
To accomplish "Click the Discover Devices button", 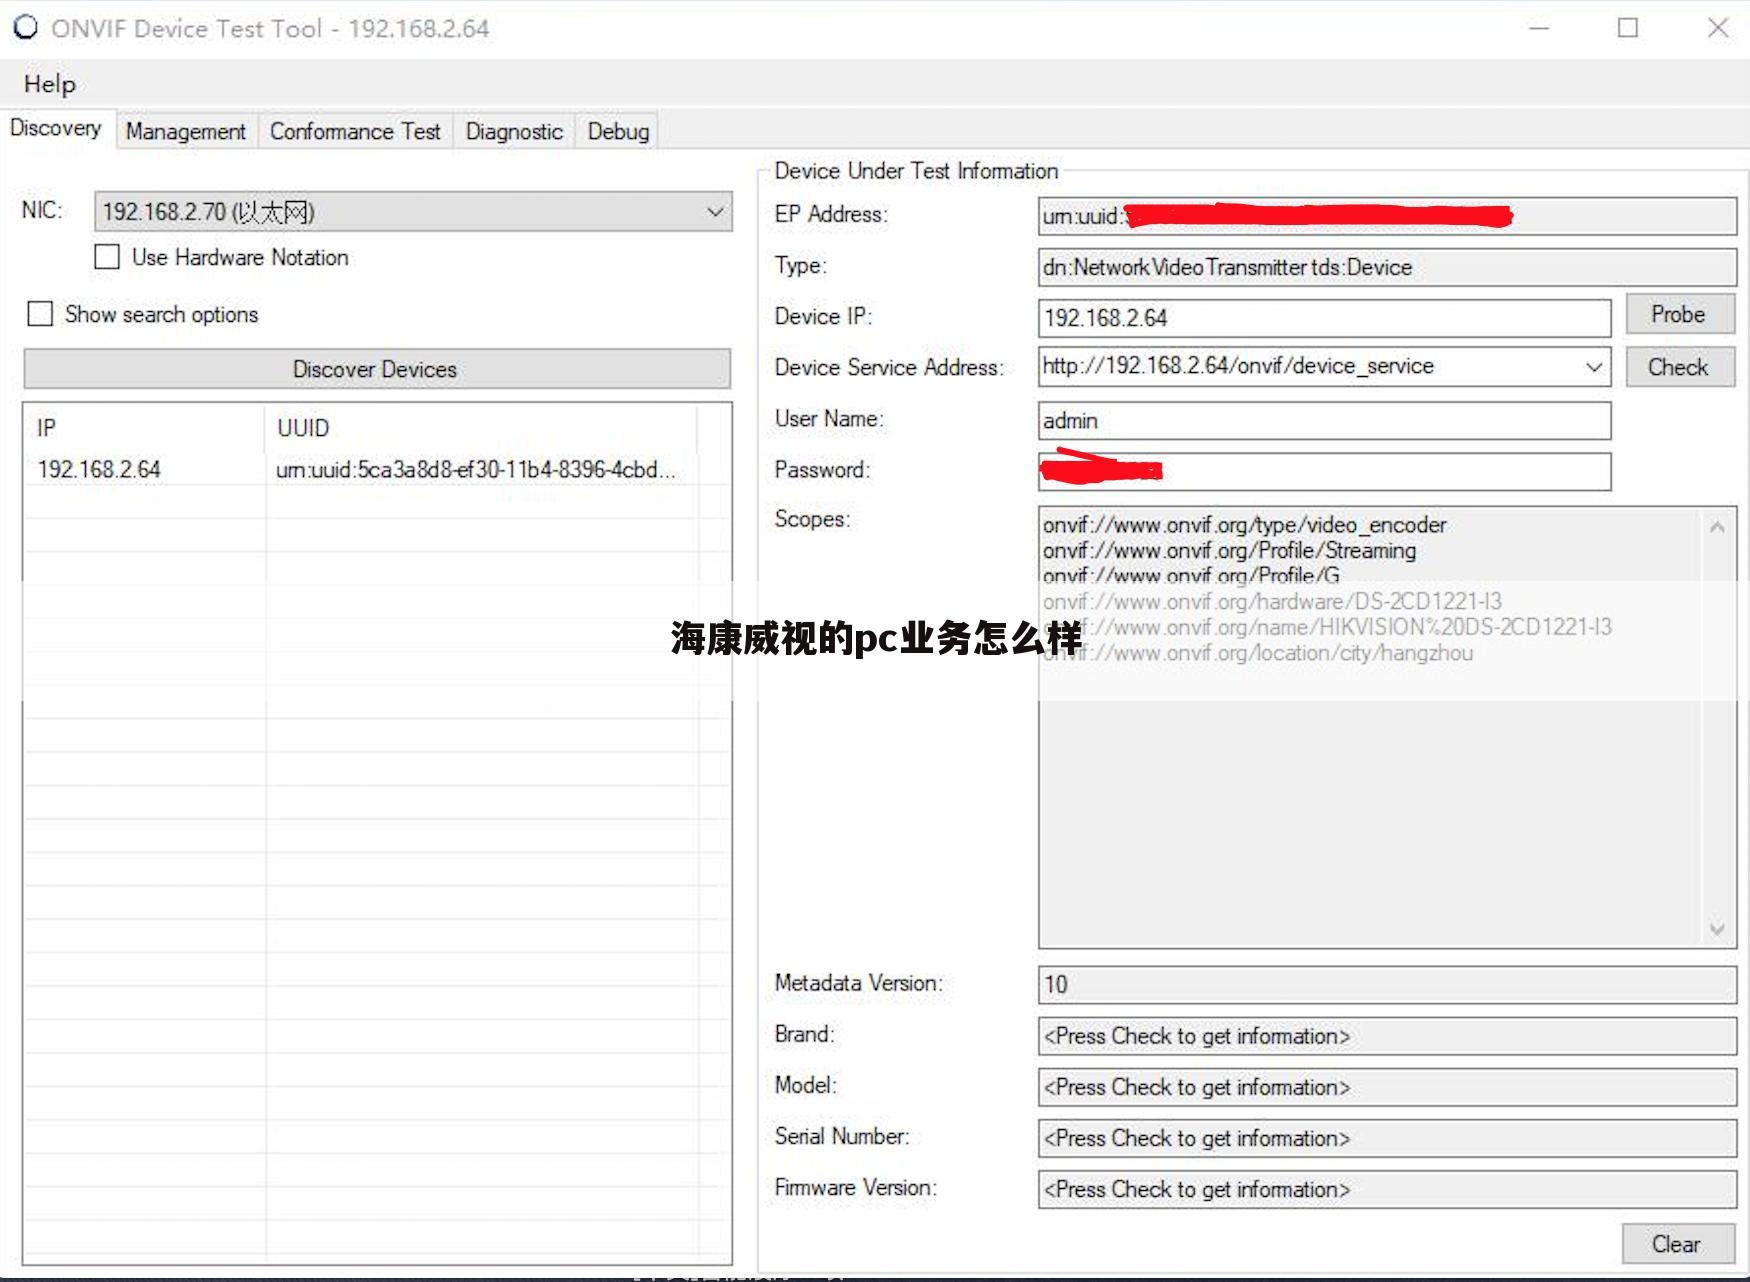I will click(x=376, y=369).
